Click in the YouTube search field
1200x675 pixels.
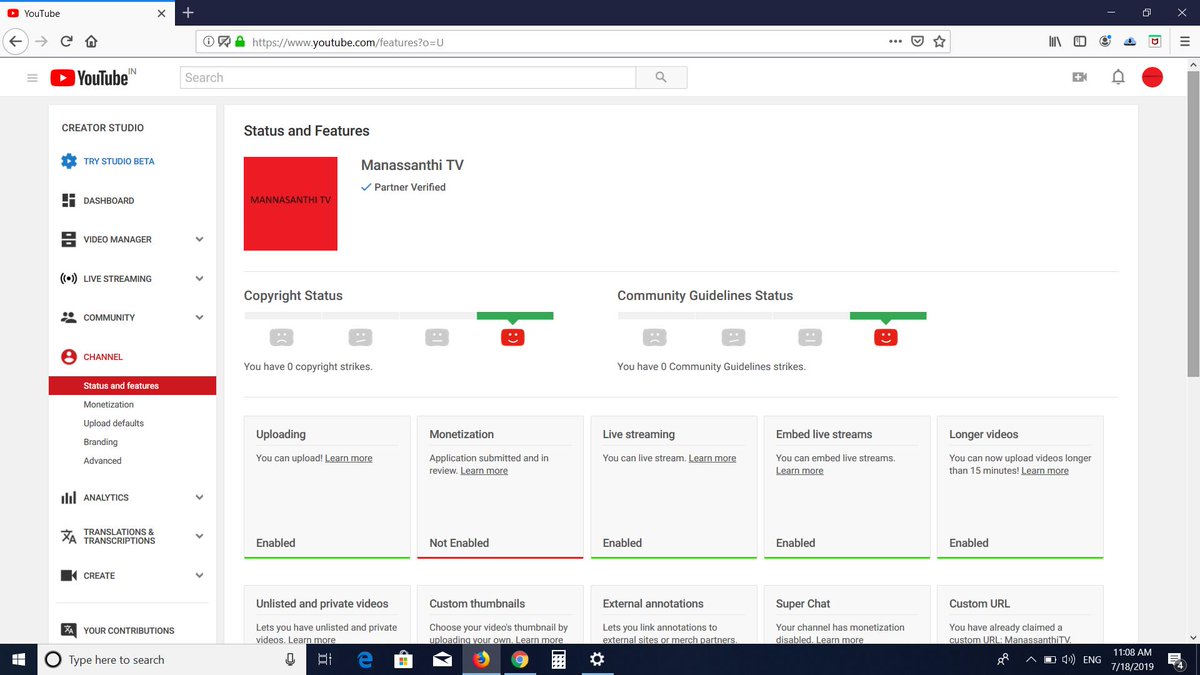tap(408, 77)
